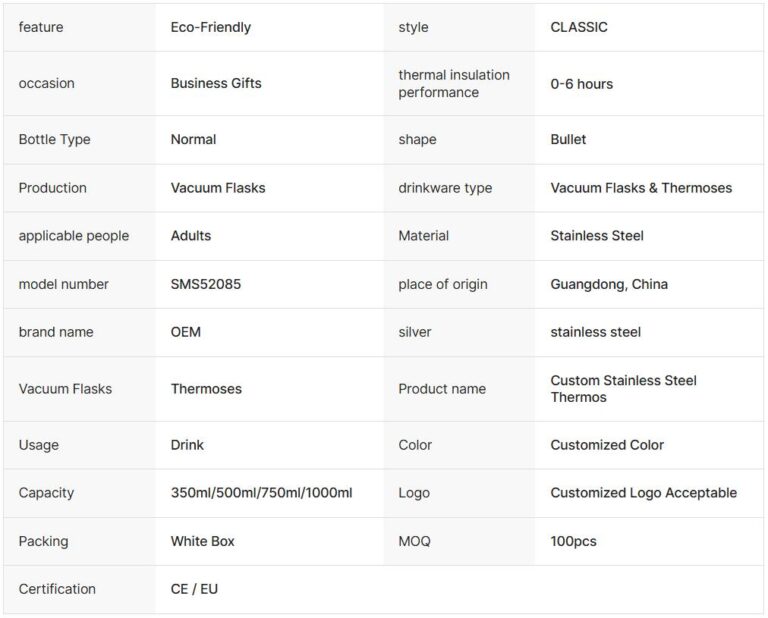Click the model number 'SMS52085'
The width and height of the screenshot is (768, 618).
coord(206,284)
